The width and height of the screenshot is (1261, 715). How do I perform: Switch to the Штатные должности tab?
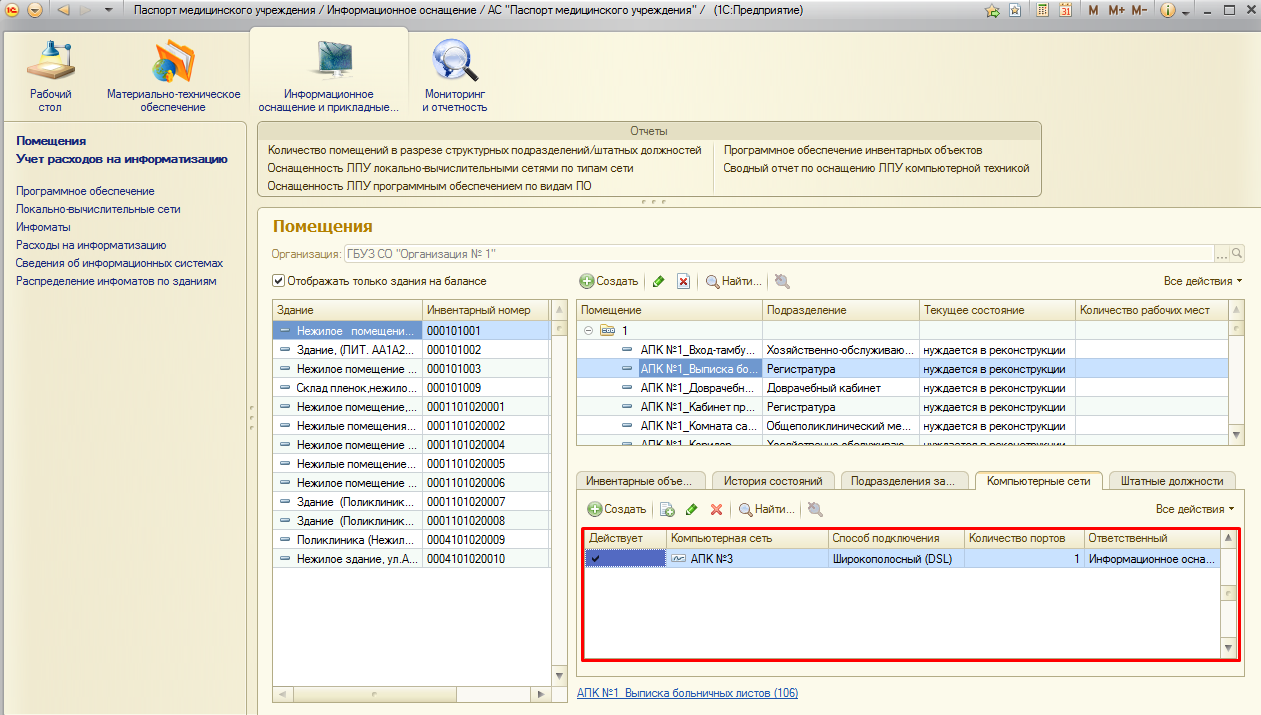pyautogui.click(x=1172, y=481)
